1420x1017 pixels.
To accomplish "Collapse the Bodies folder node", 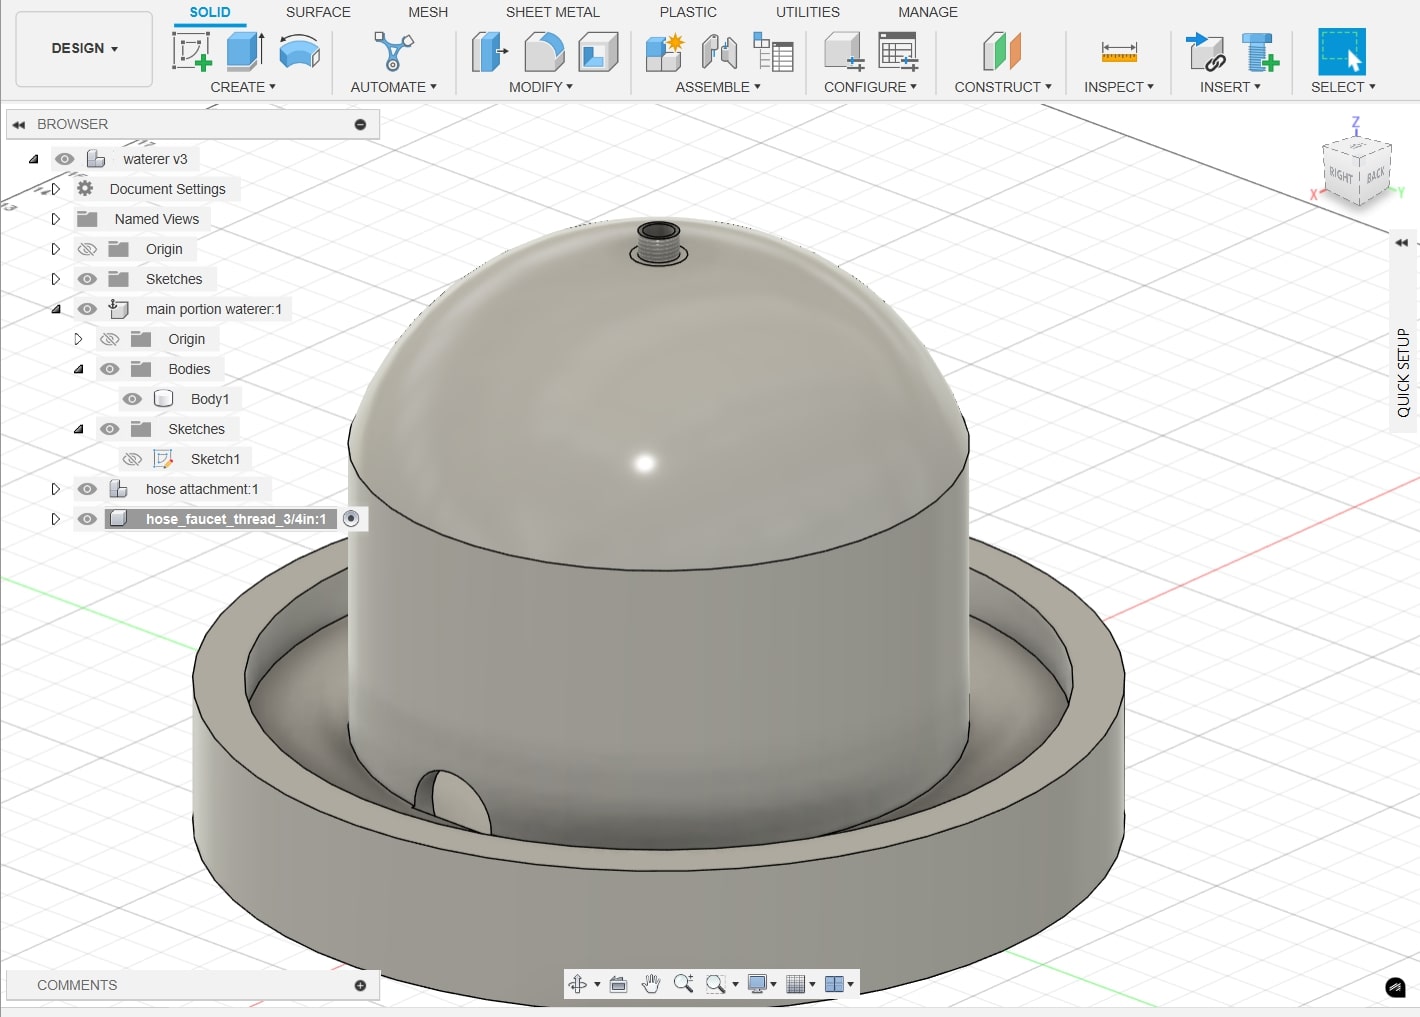I will coord(78,369).
